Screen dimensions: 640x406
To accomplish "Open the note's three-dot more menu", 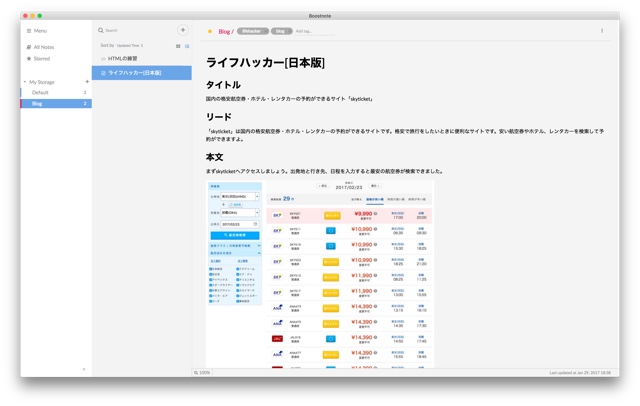I will (602, 31).
